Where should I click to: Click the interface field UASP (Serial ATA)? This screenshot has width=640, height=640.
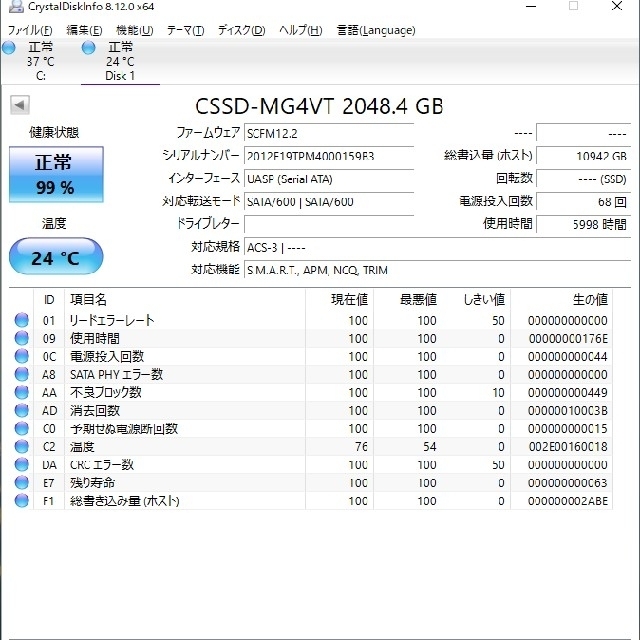point(329,179)
